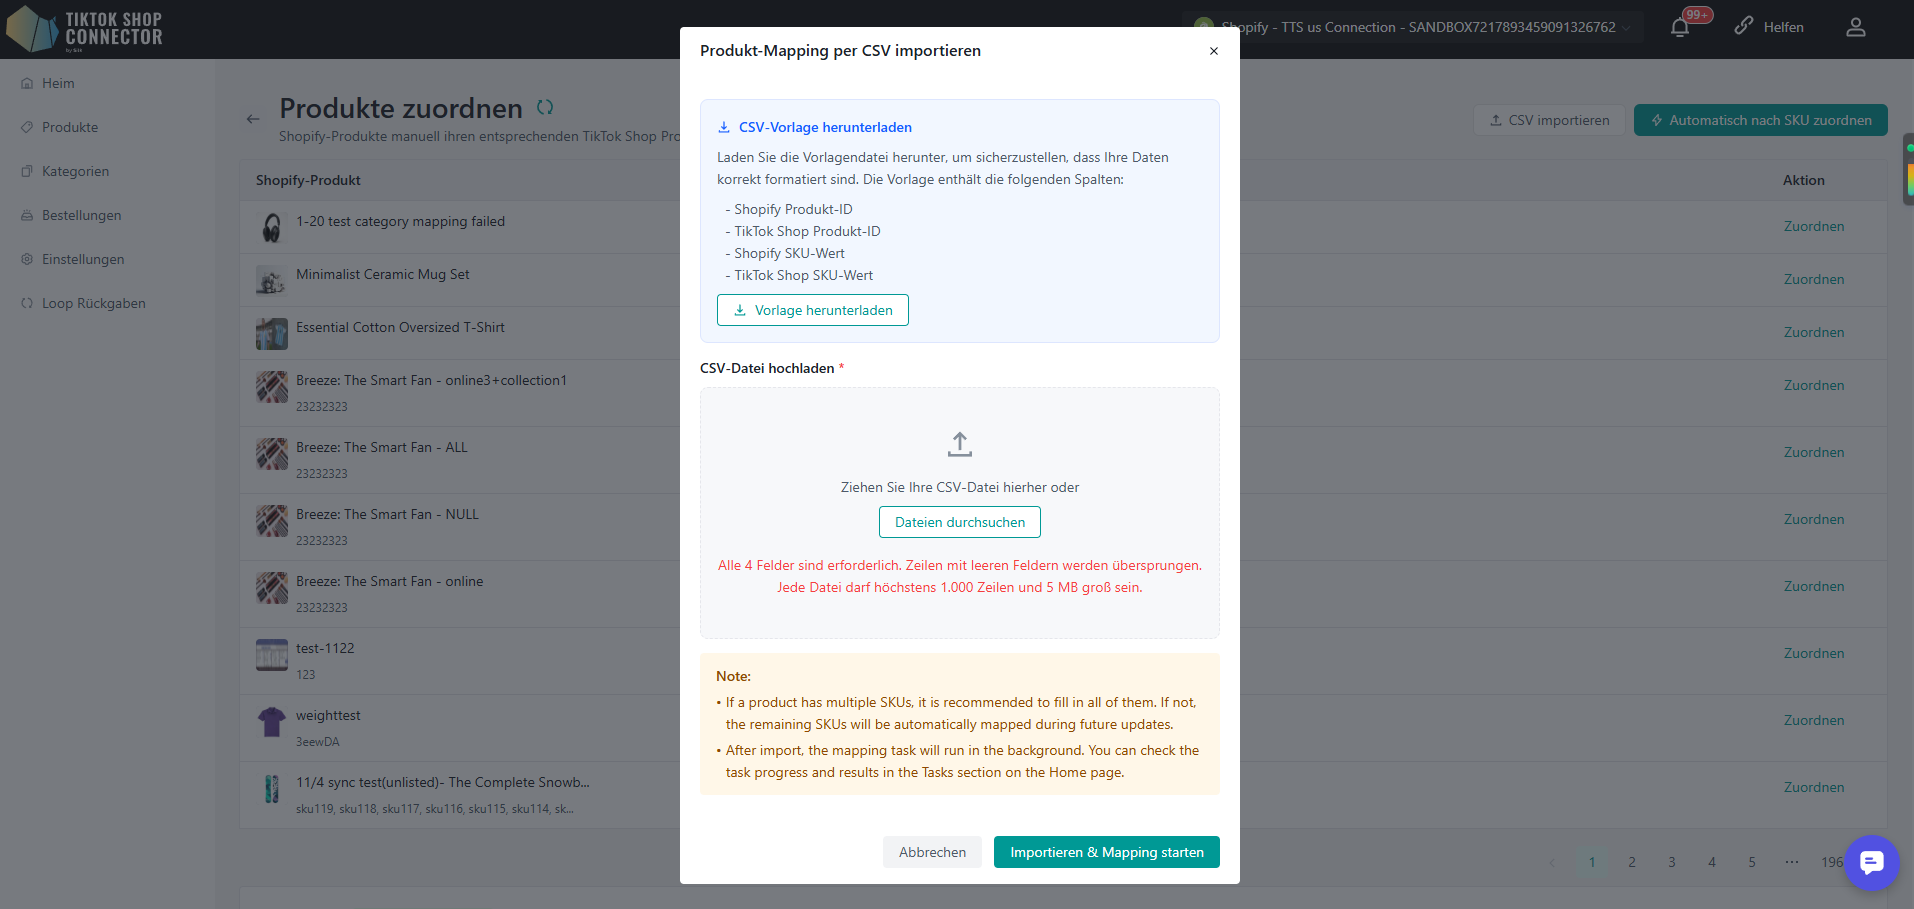Open the user account profile icon
Viewport: 1914px width, 909px height.
(1856, 27)
